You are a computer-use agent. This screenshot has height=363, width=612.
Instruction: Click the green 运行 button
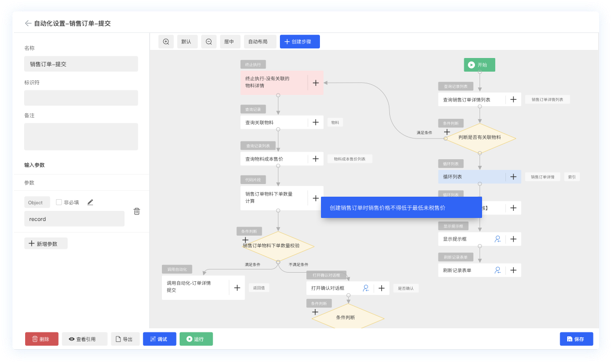click(196, 339)
